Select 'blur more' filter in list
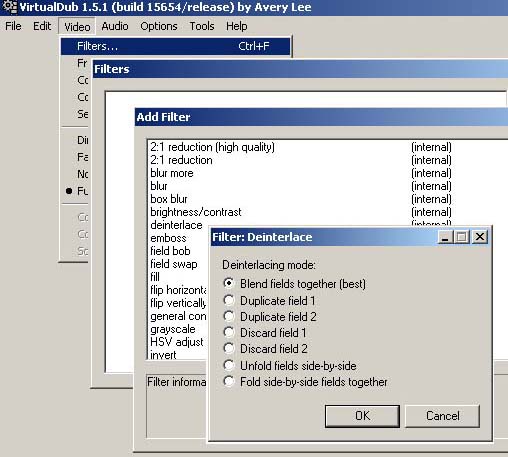508x457 pixels. [x=327, y=173]
